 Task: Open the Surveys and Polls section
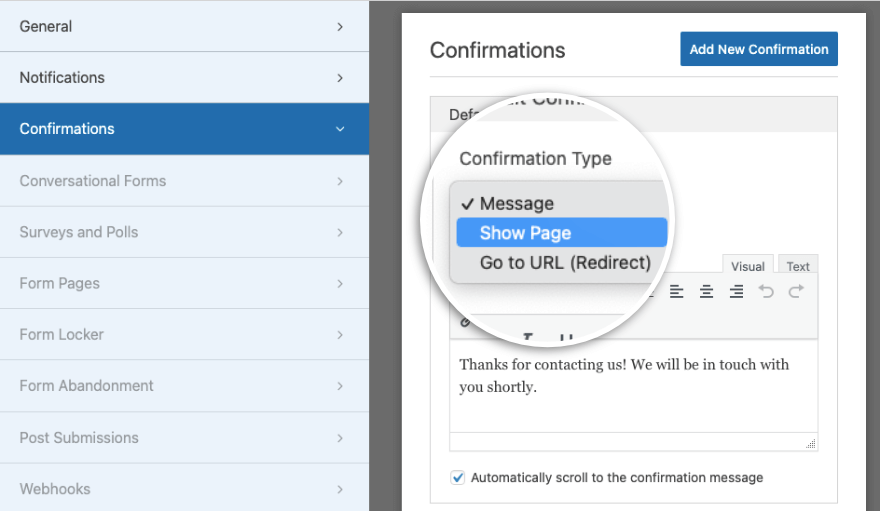[x=184, y=232]
